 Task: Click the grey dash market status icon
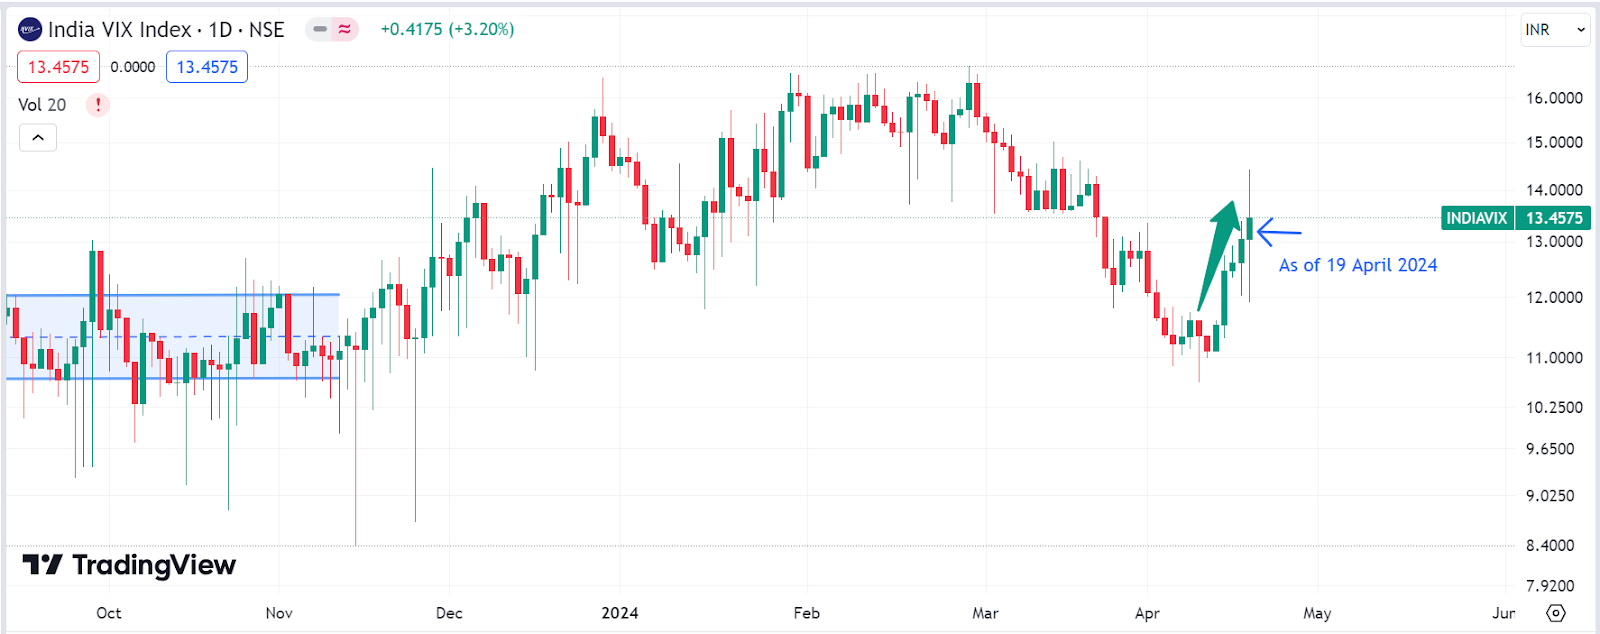coord(320,29)
